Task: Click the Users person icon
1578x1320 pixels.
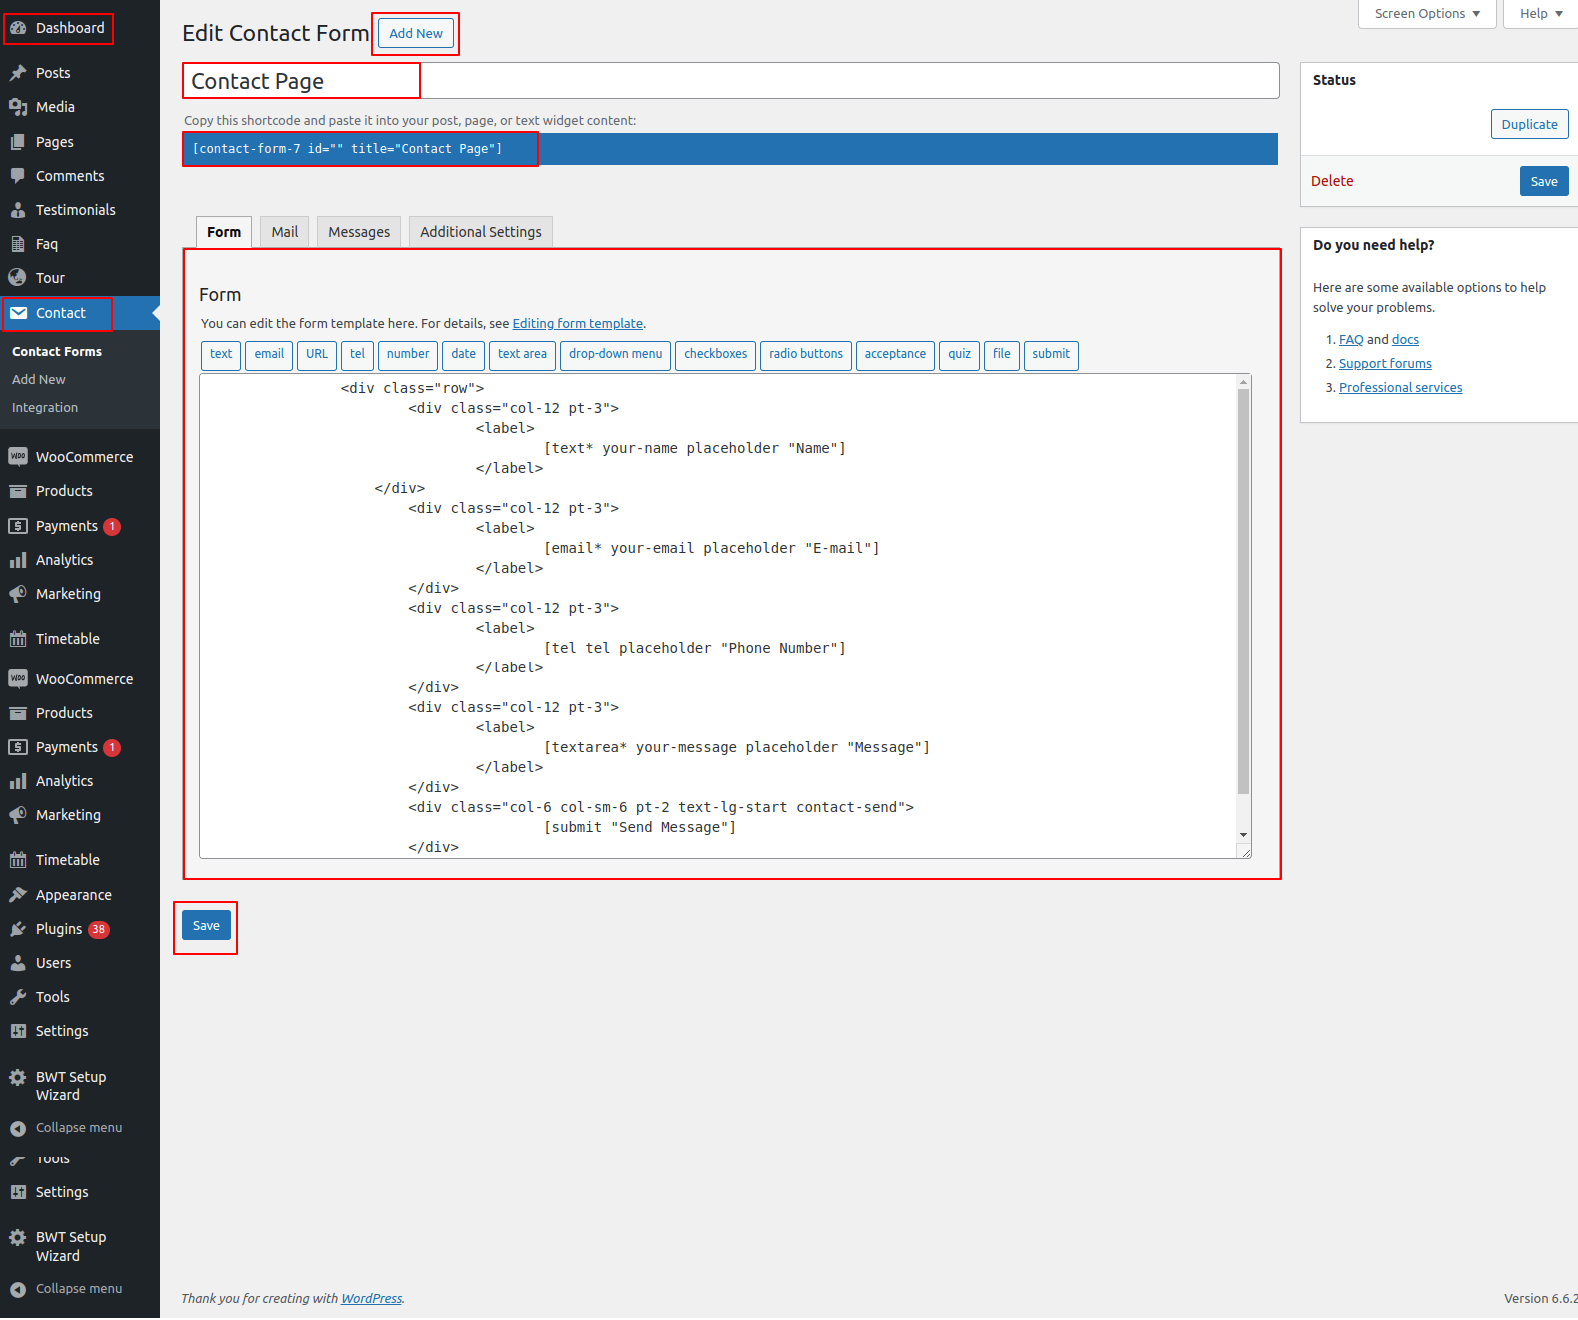Action: 18,963
